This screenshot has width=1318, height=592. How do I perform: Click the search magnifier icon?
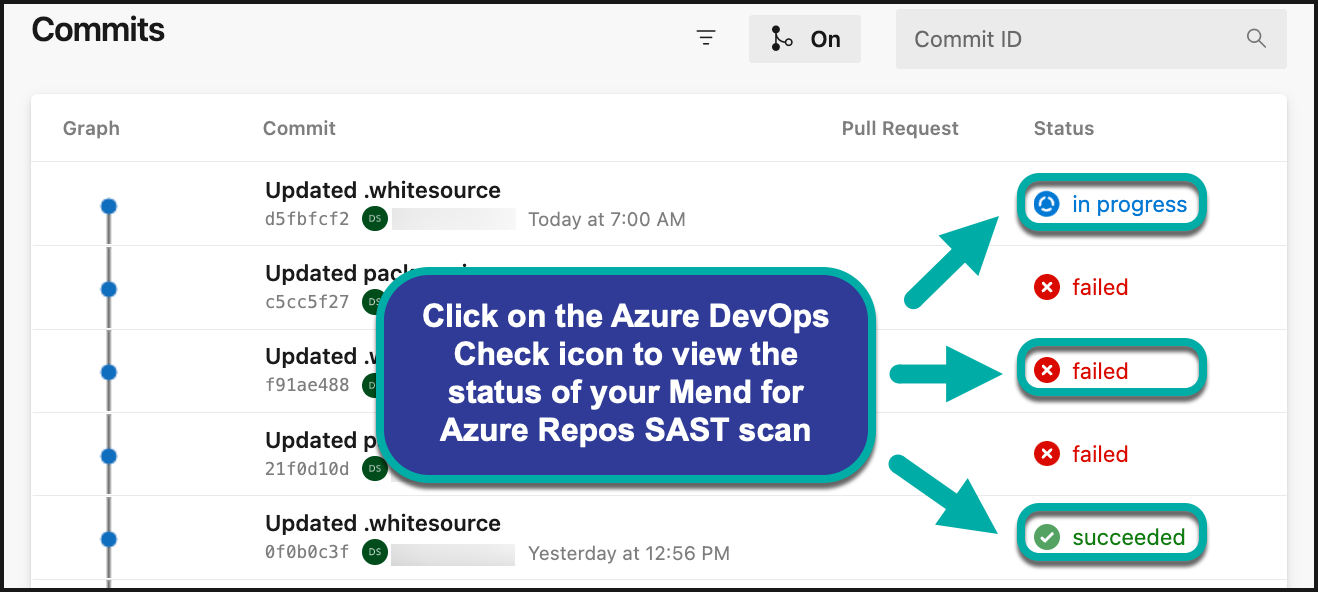tap(1256, 39)
